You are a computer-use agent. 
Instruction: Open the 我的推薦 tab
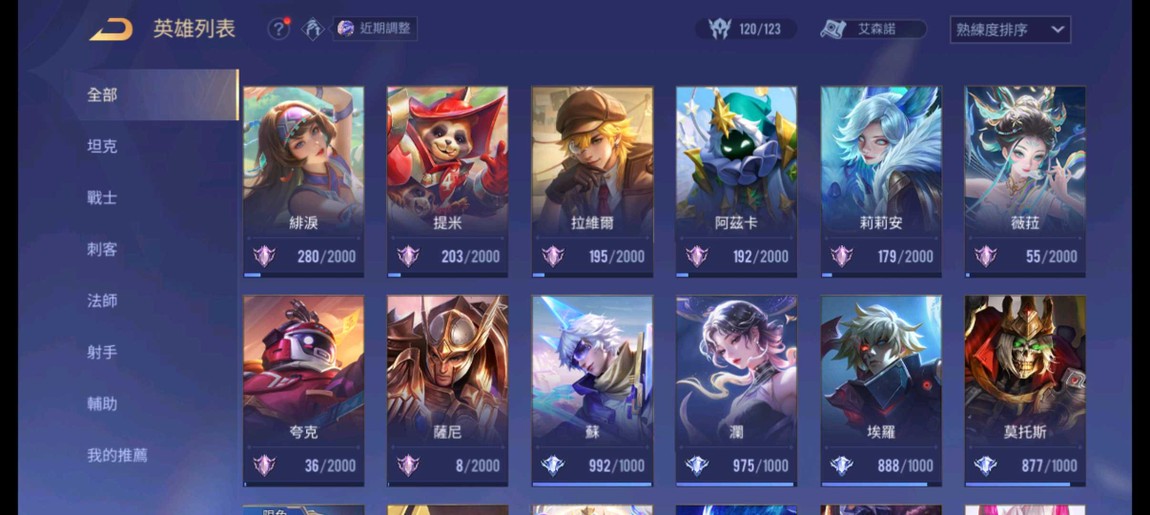117,455
